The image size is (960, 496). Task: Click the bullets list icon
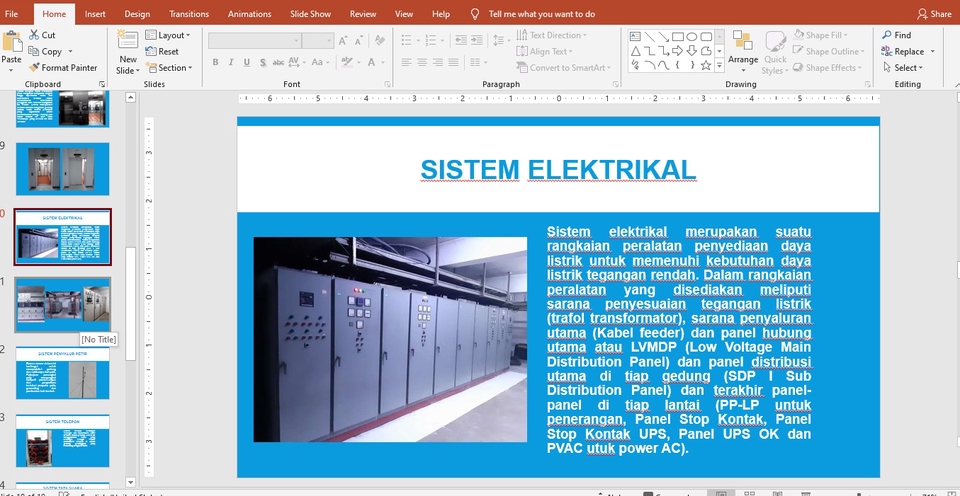(x=407, y=40)
